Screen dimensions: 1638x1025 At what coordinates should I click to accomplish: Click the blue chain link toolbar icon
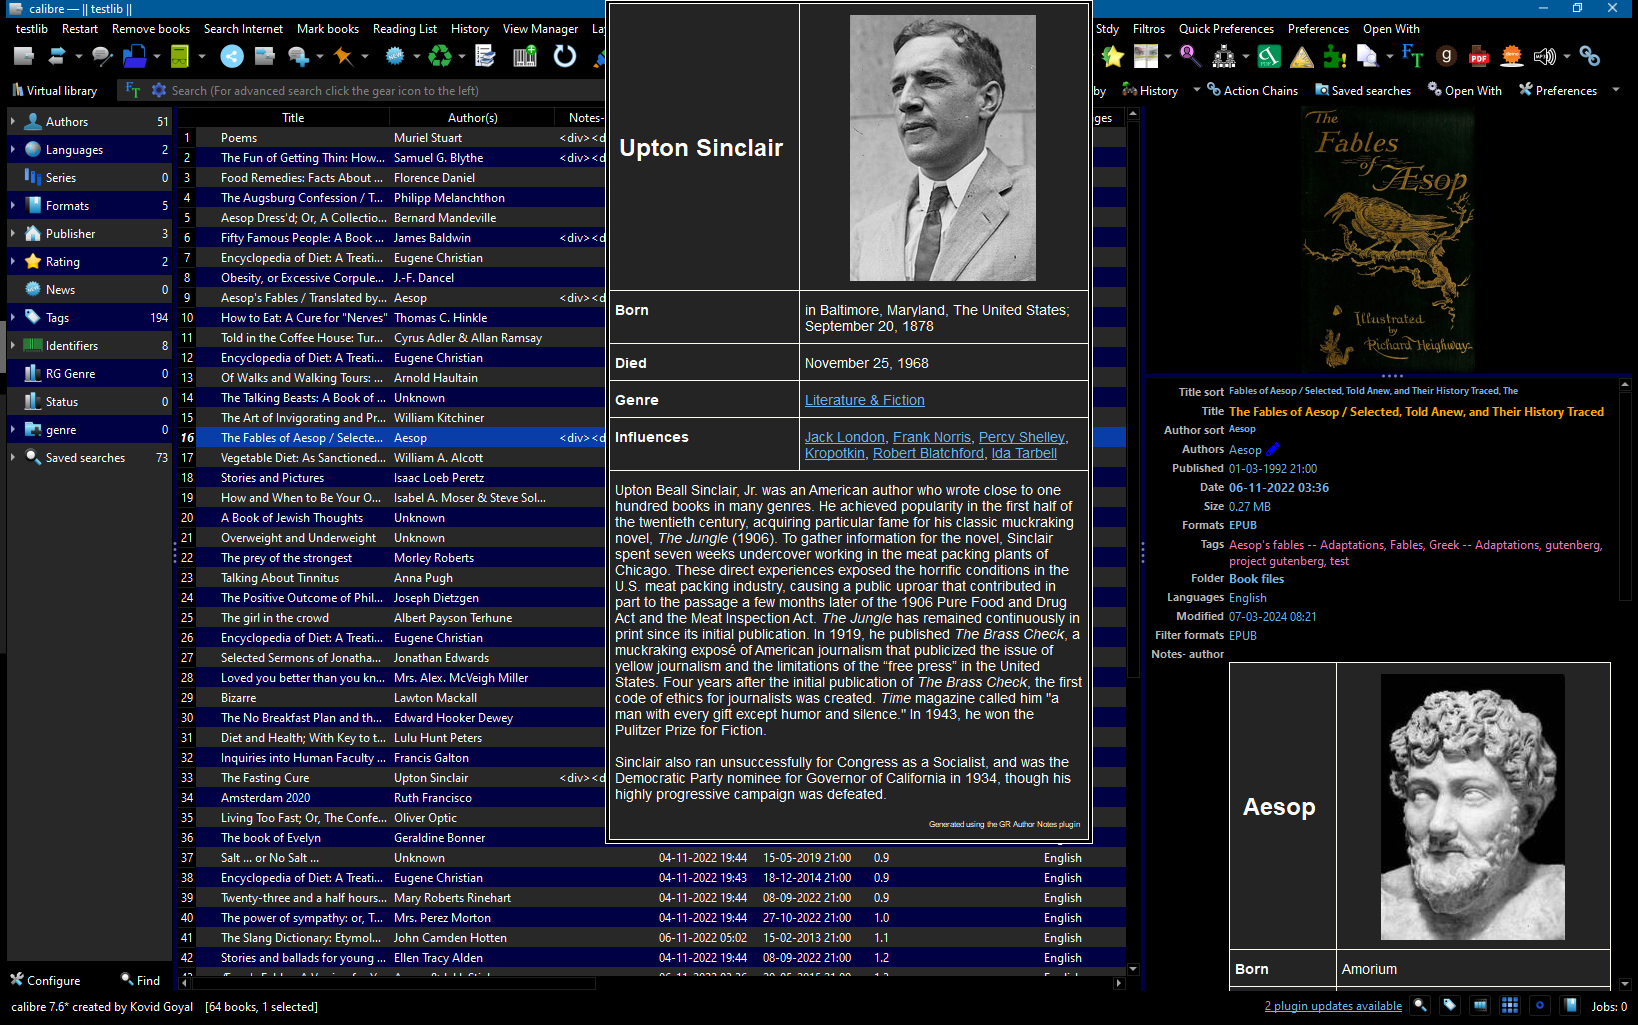tap(1590, 57)
